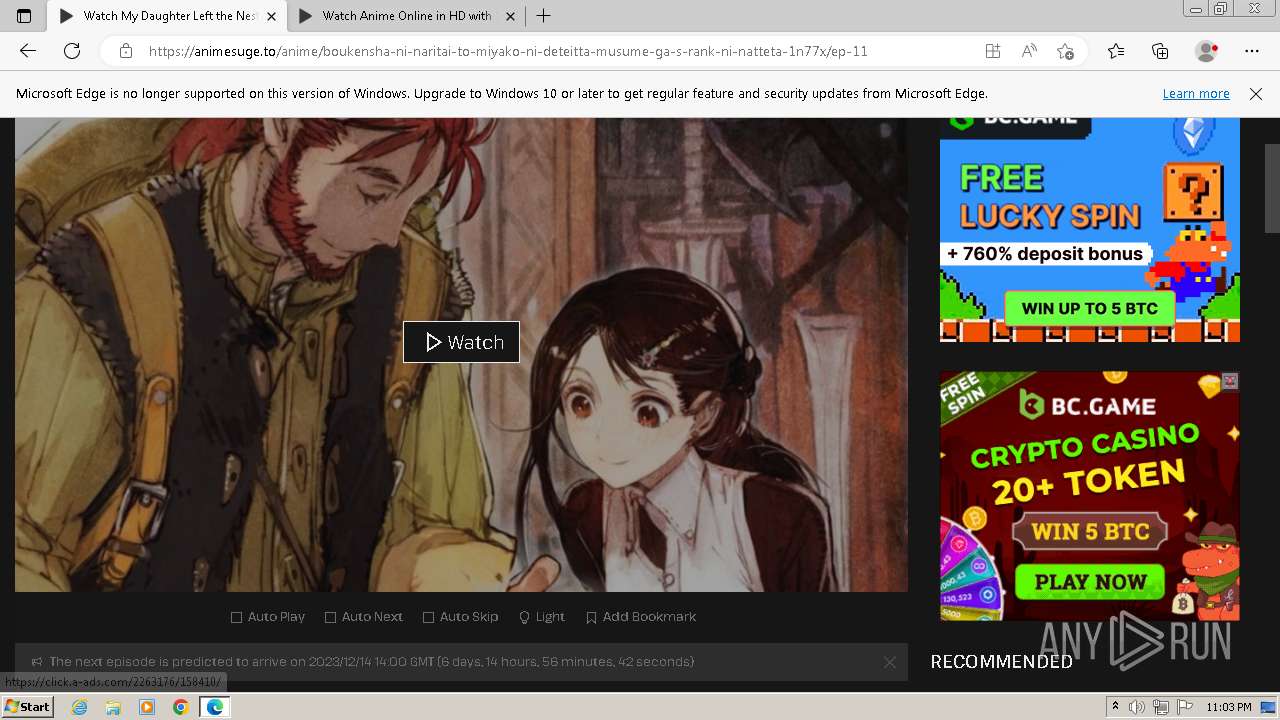1280x720 pixels.
Task: Open volume control in system tray
Action: pyautogui.click(x=1138, y=707)
